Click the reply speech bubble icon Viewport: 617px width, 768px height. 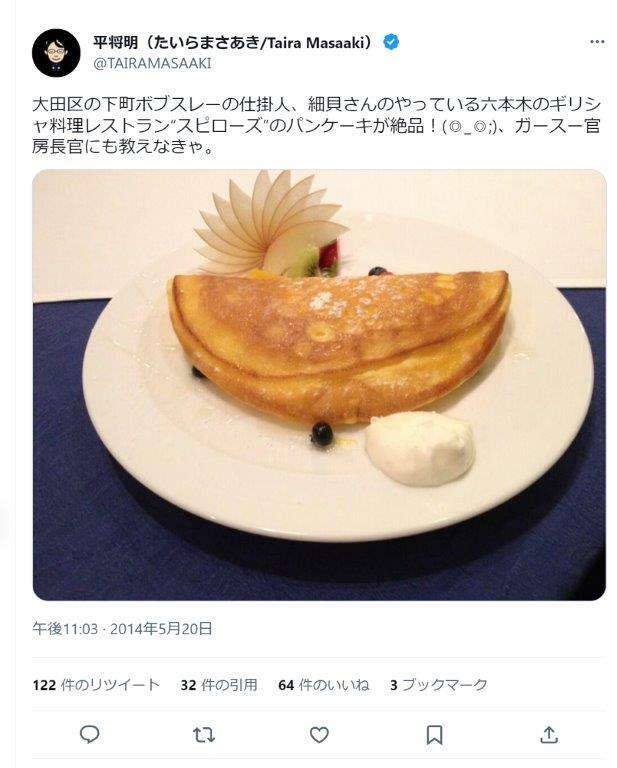[x=90, y=734]
